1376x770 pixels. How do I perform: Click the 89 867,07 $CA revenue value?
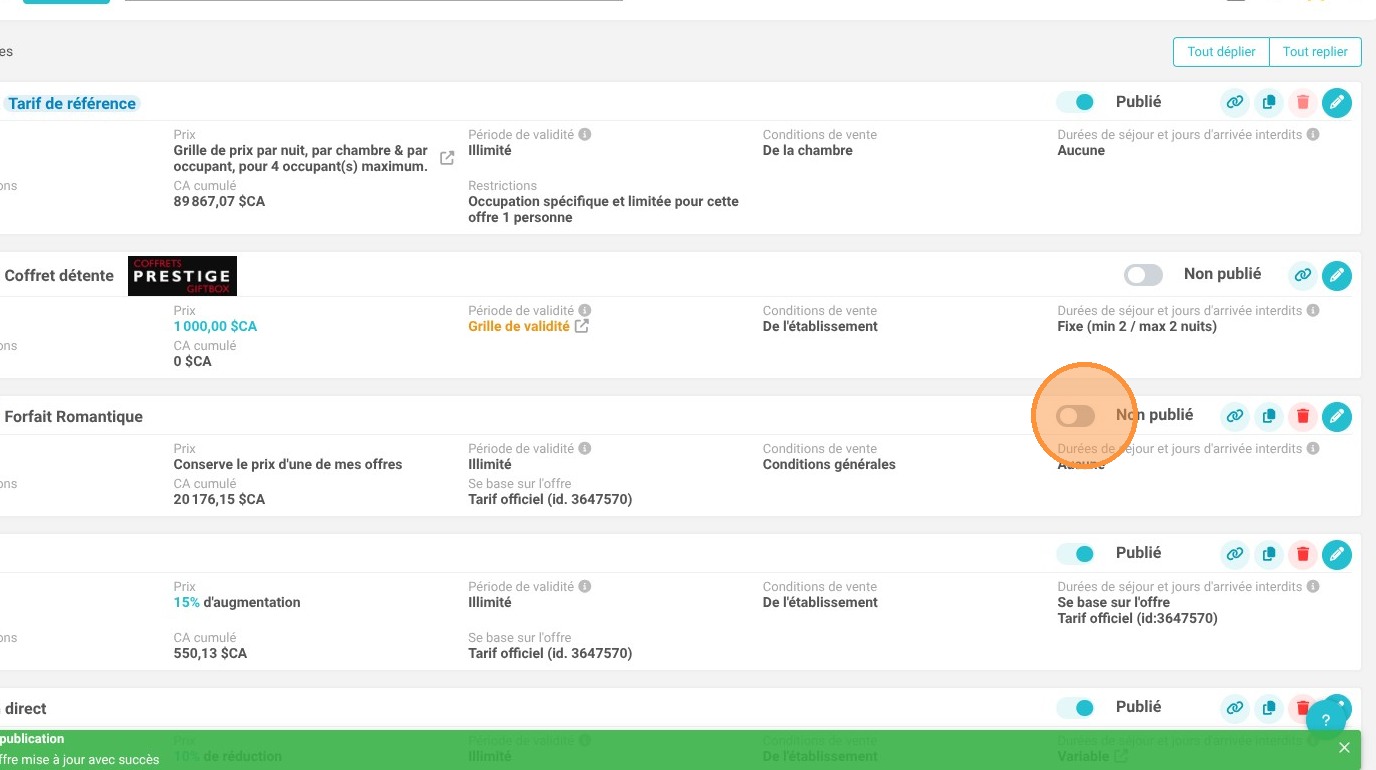tap(219, 201)
